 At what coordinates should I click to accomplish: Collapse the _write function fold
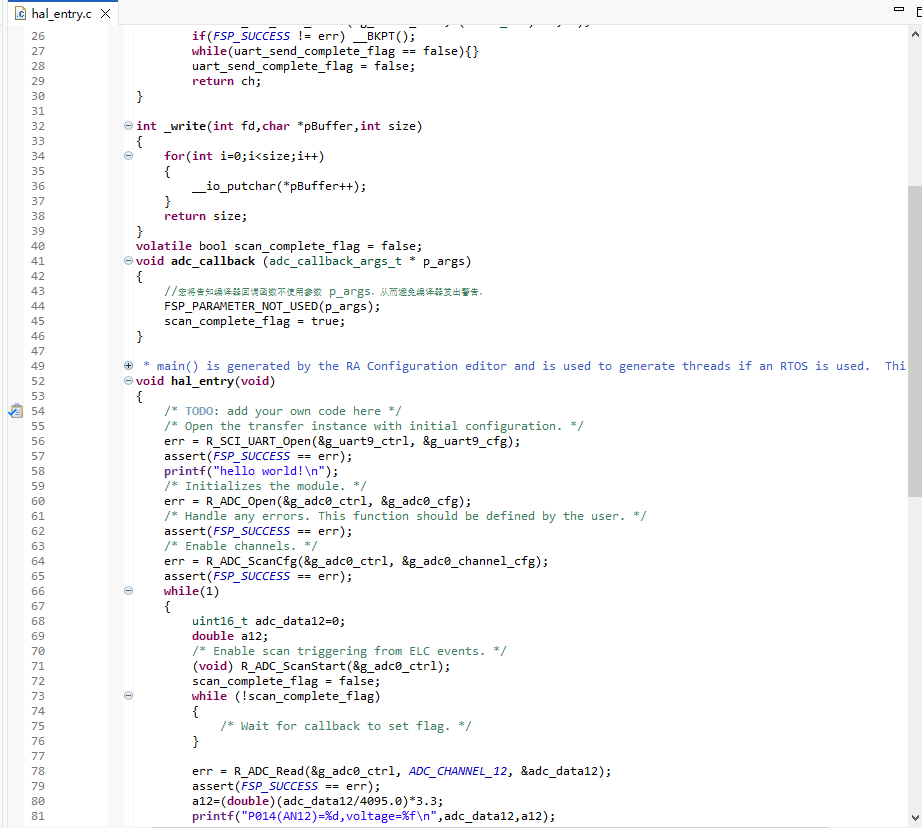[x=128, y=126]
